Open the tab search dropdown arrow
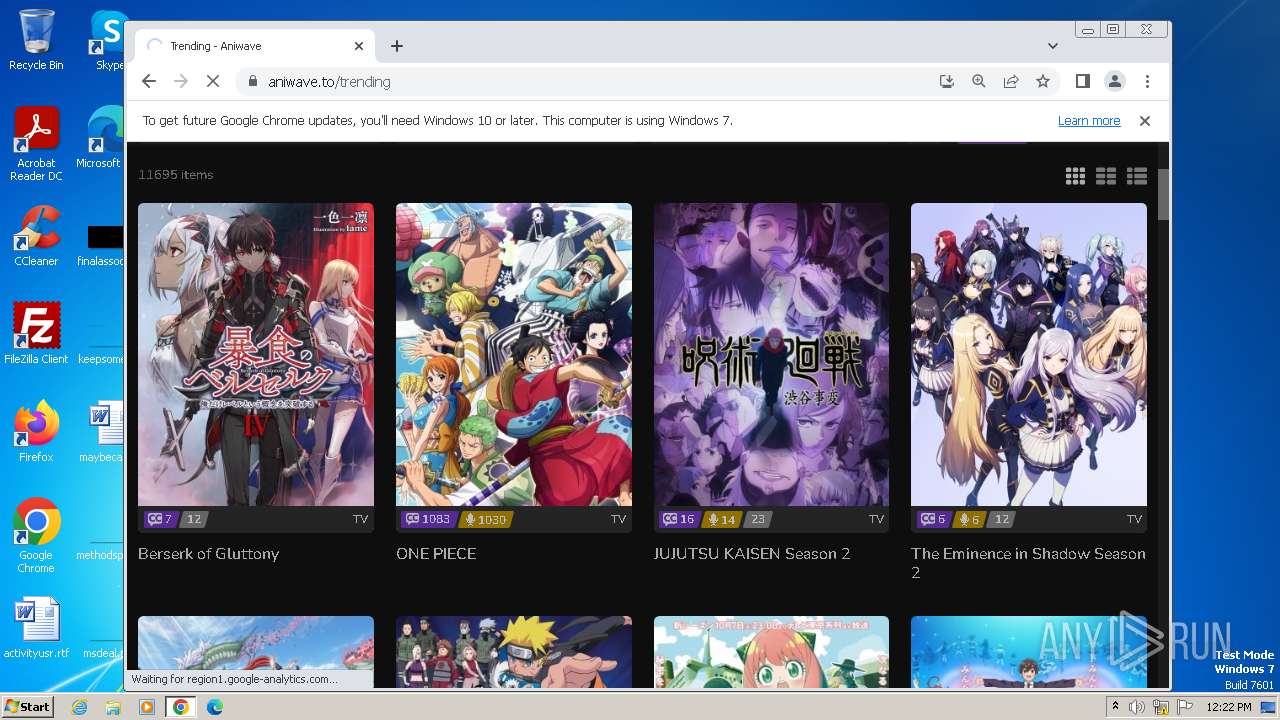This screenshot has width=1280, height=720. [1053, 46]
